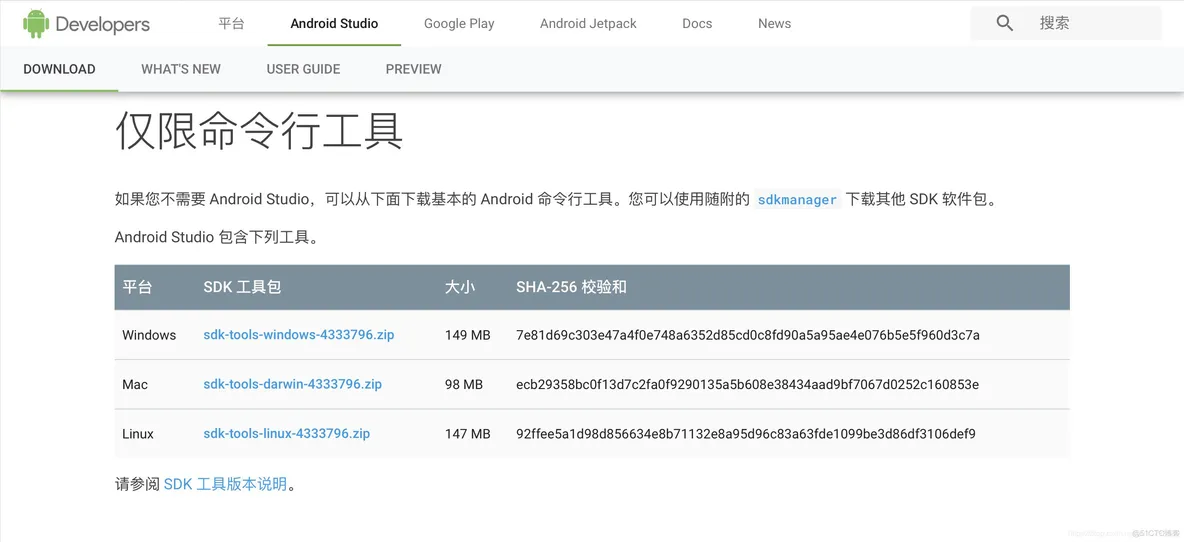
Task: Select the Windows platform cell
Action: pos(149,335)
